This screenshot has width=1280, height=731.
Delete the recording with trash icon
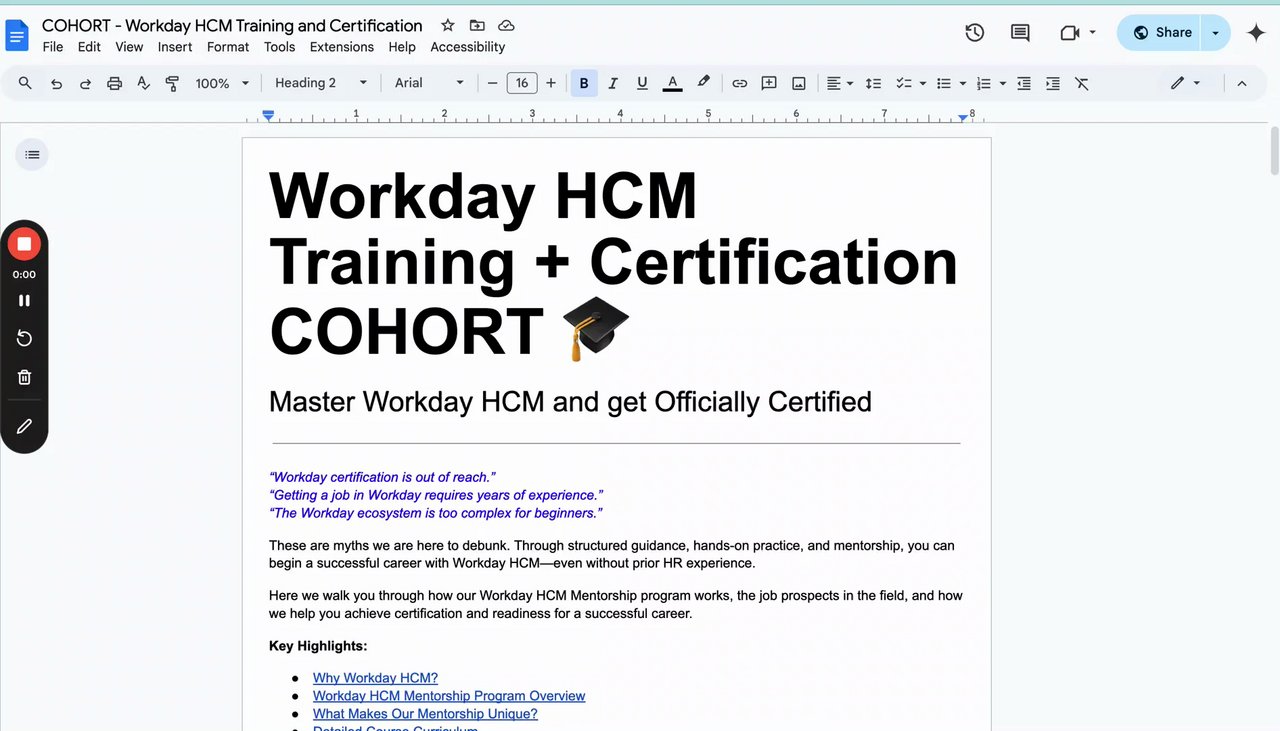(24, 377)
